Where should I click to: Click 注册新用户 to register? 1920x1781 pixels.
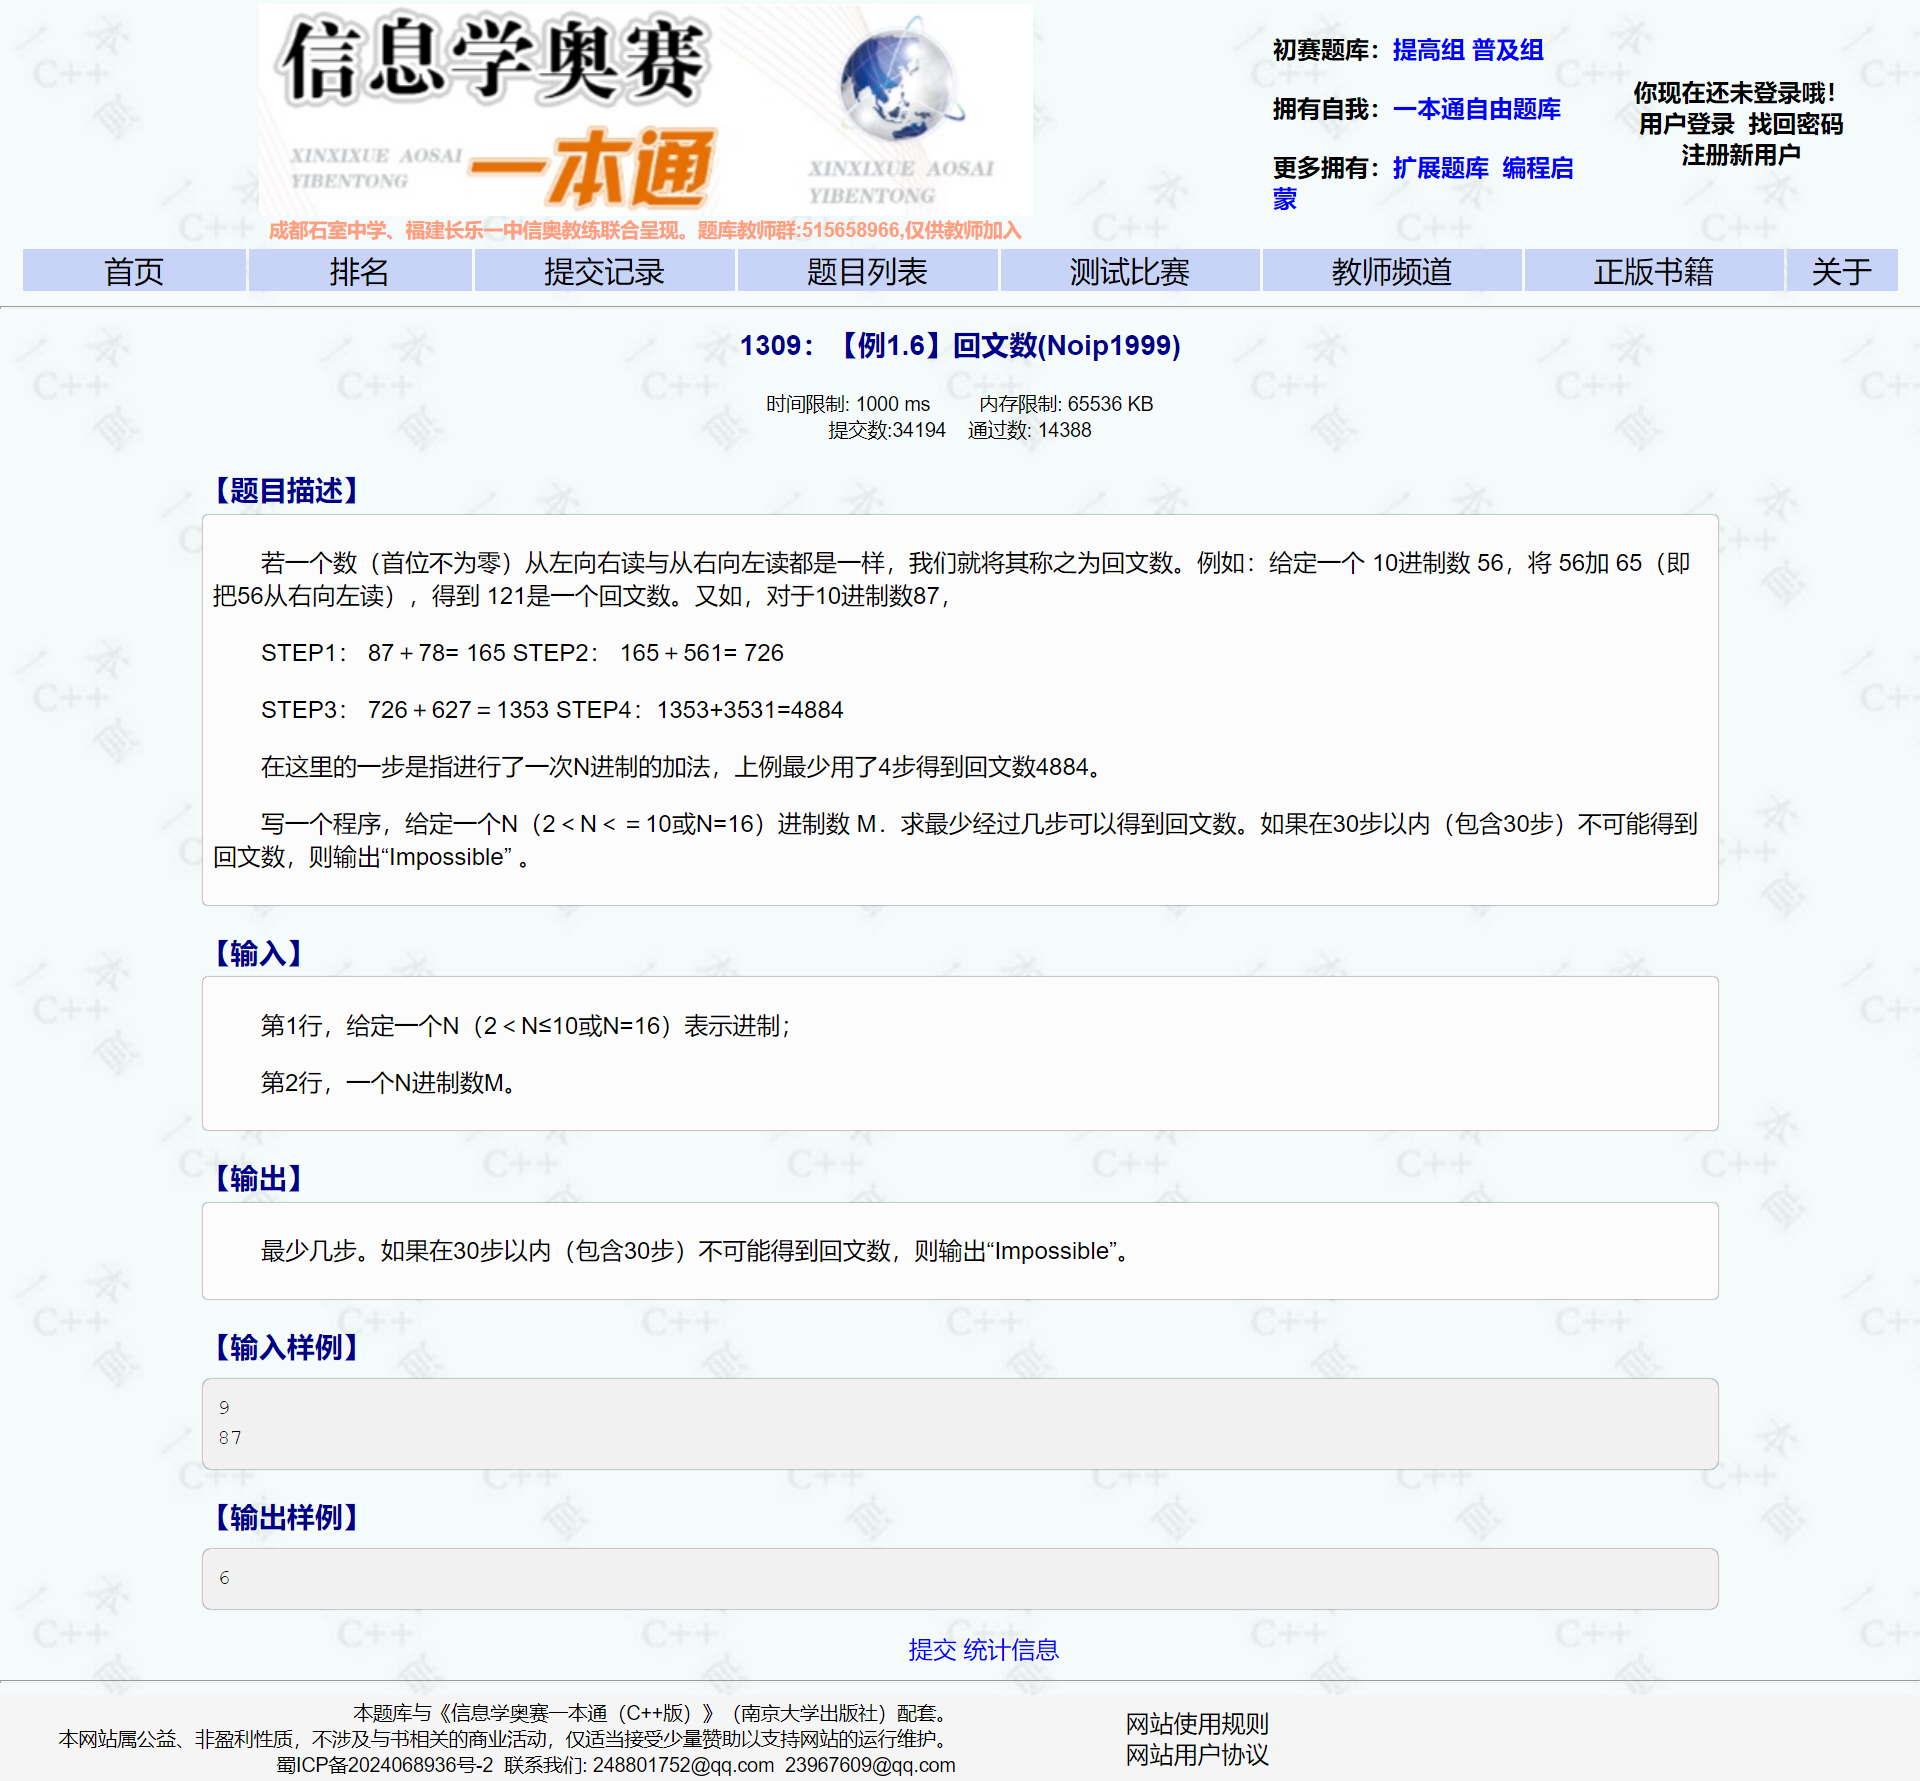tap(1740, 155)
